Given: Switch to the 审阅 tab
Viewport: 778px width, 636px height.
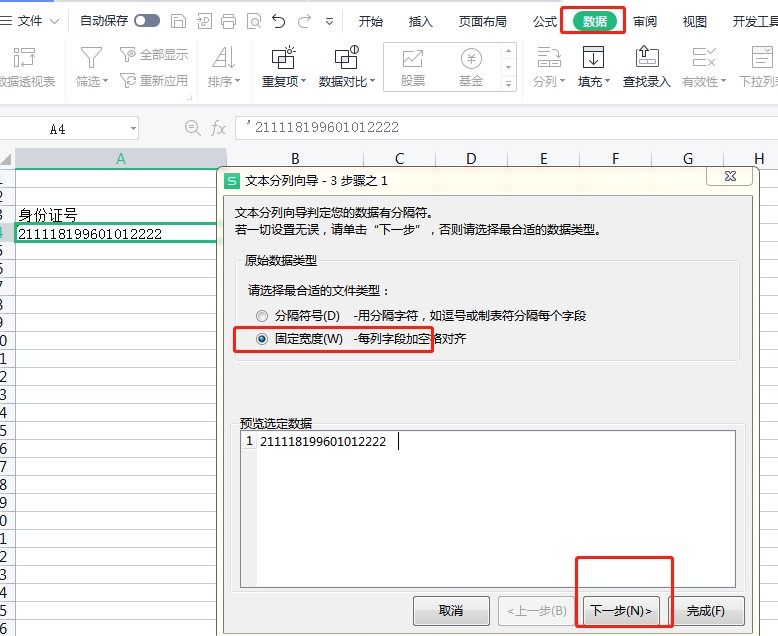Looking at the screenshot, I should [645, 21].
